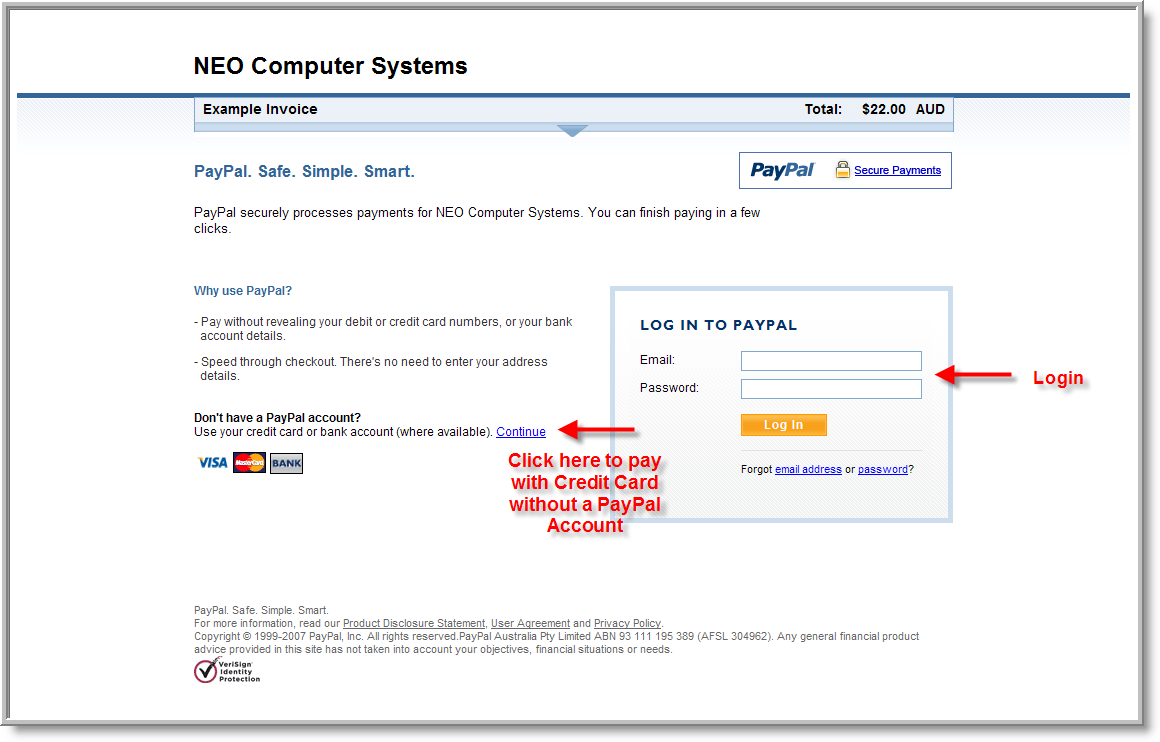This screenshot has width=1160, height=742.
Task: Click the Bank payment icon
Action: pyautogui.click(x=286, y=463)
